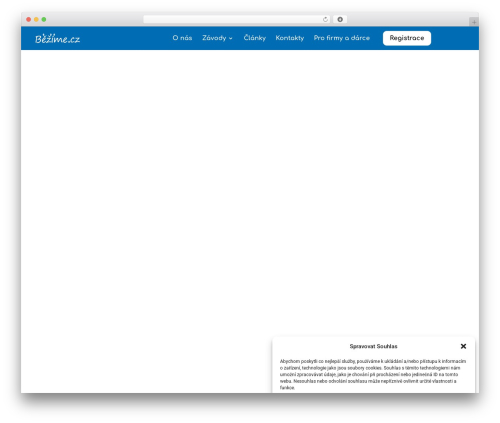The height and width of the screenshot is (423, 500).
Task: Click the yellow minimize window button
Action: pyautogui.click(x=36, y=19)
